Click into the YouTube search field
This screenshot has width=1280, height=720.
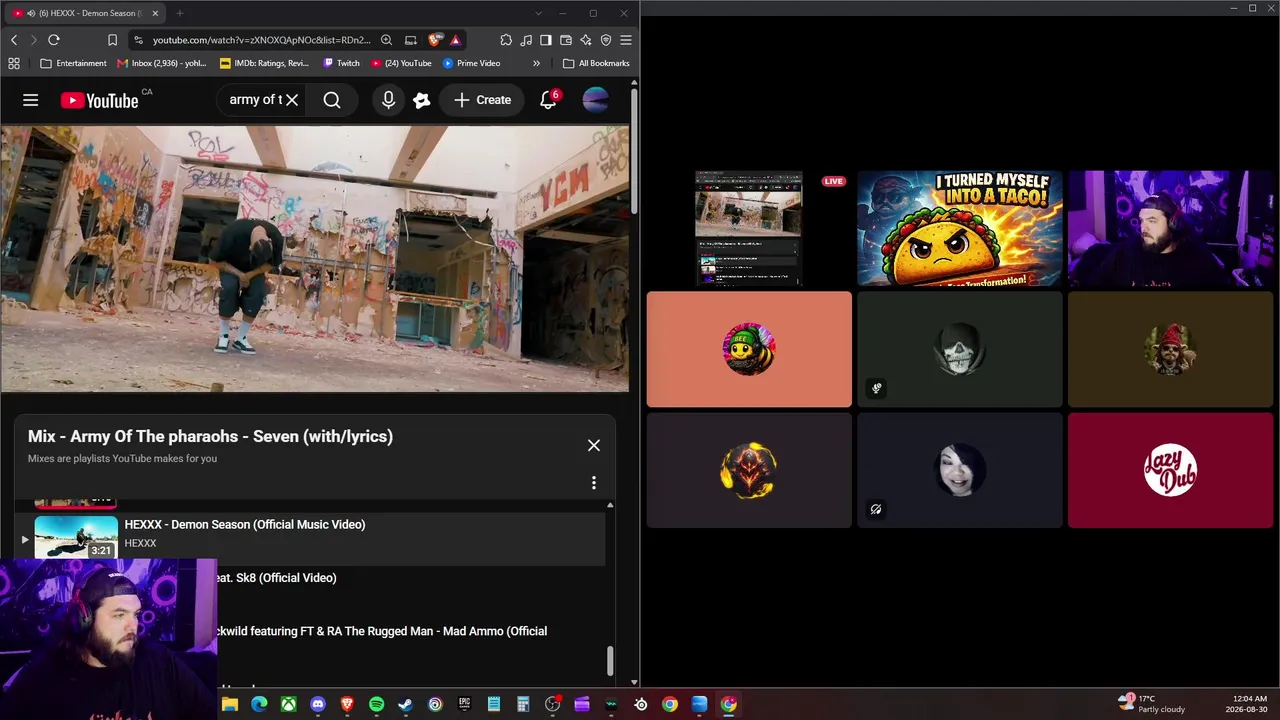pyautogui.click(x=256, y=100)
